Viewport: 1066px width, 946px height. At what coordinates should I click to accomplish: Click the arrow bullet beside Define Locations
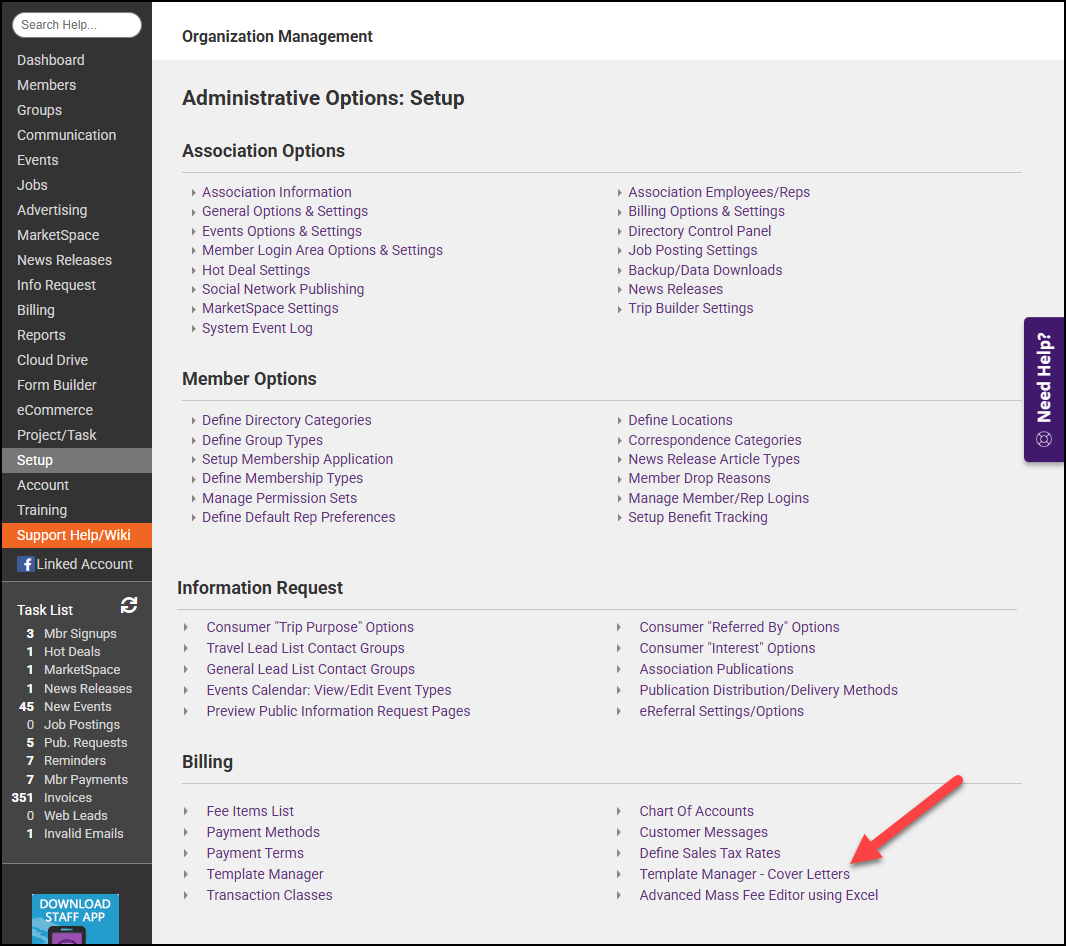point(620,421)
